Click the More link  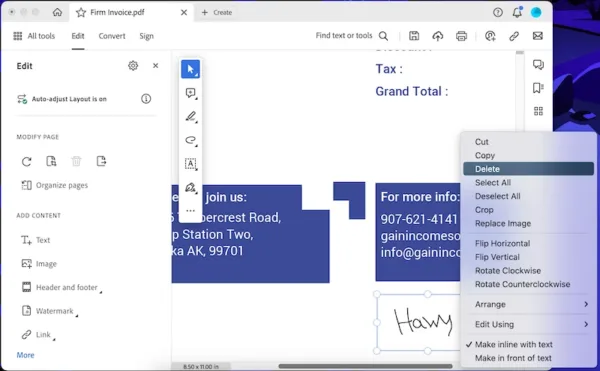coord(25,355)
